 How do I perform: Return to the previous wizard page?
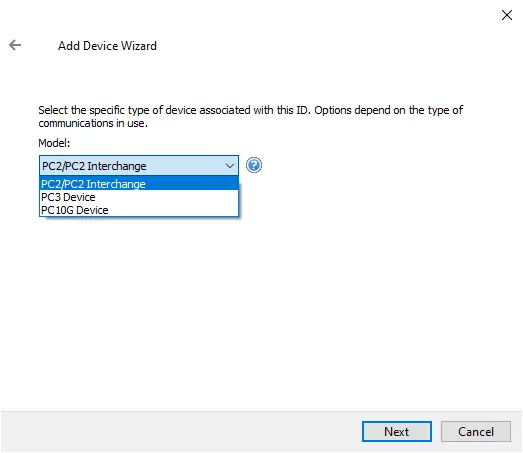(x=15, y=45)
